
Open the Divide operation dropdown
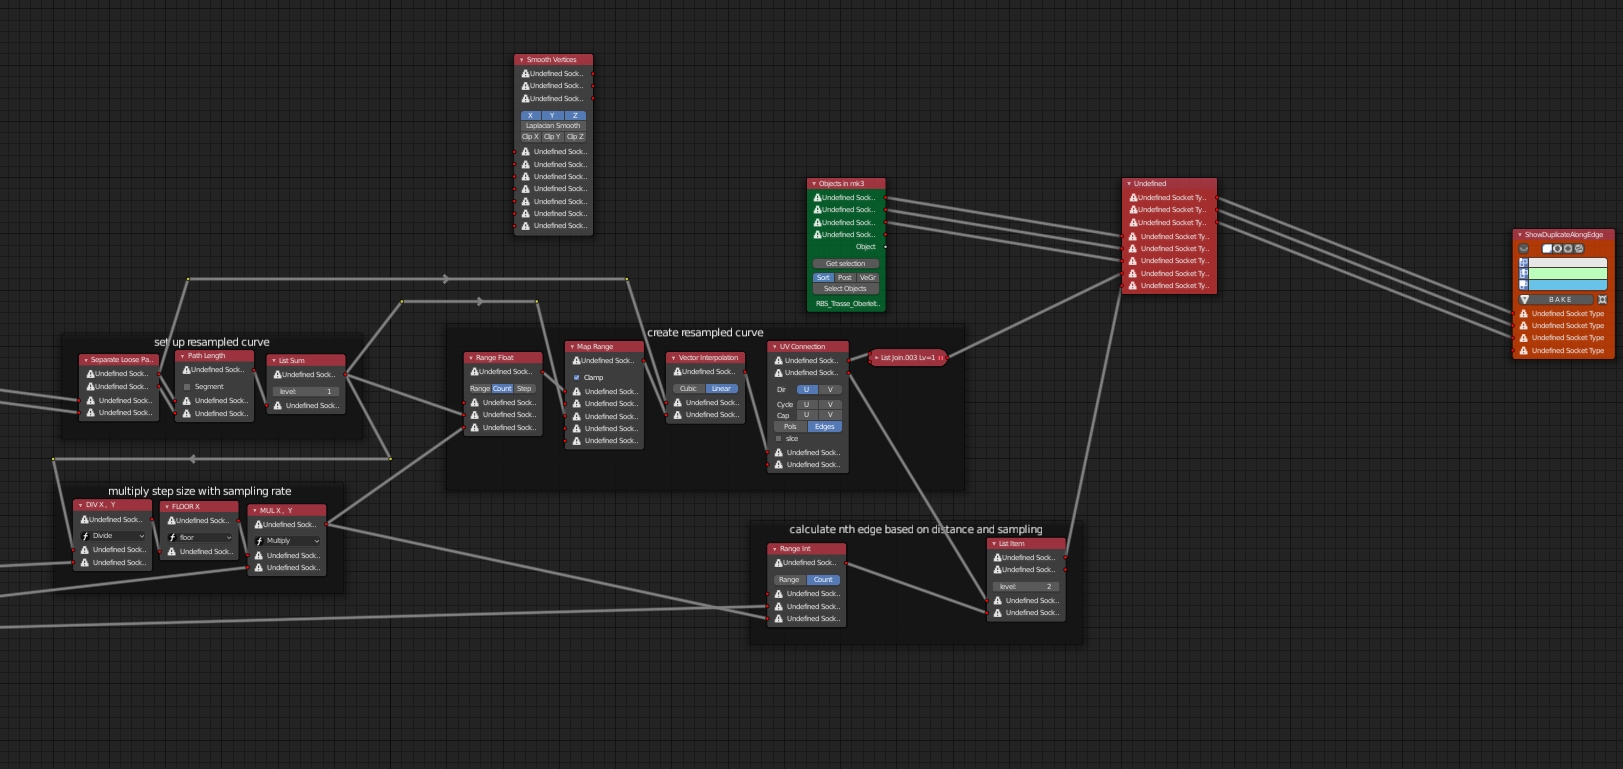(113, 536)
